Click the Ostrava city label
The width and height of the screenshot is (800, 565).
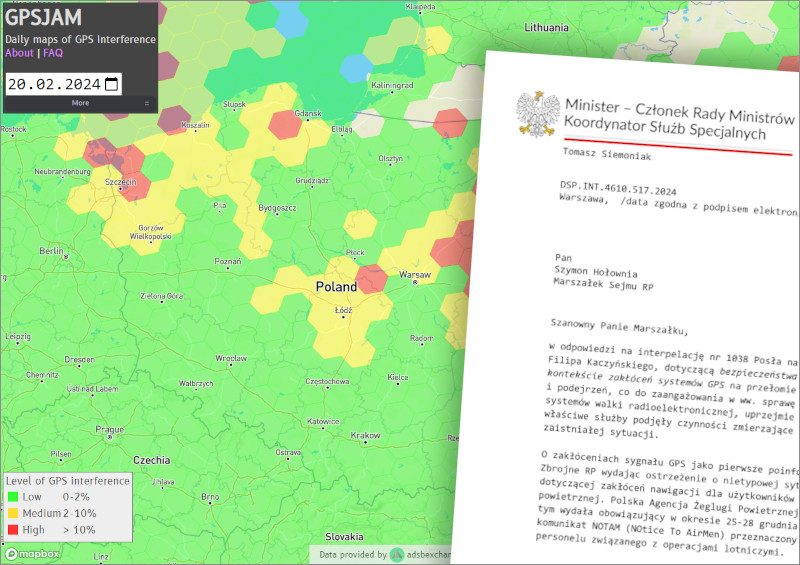tap(288, 453)
